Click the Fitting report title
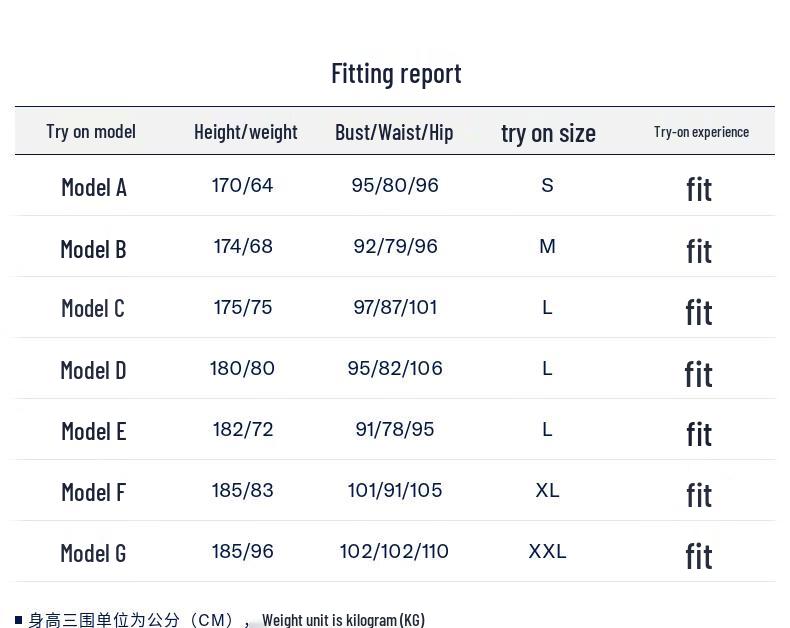Screen dimensions: 790x628 (396, 73)
